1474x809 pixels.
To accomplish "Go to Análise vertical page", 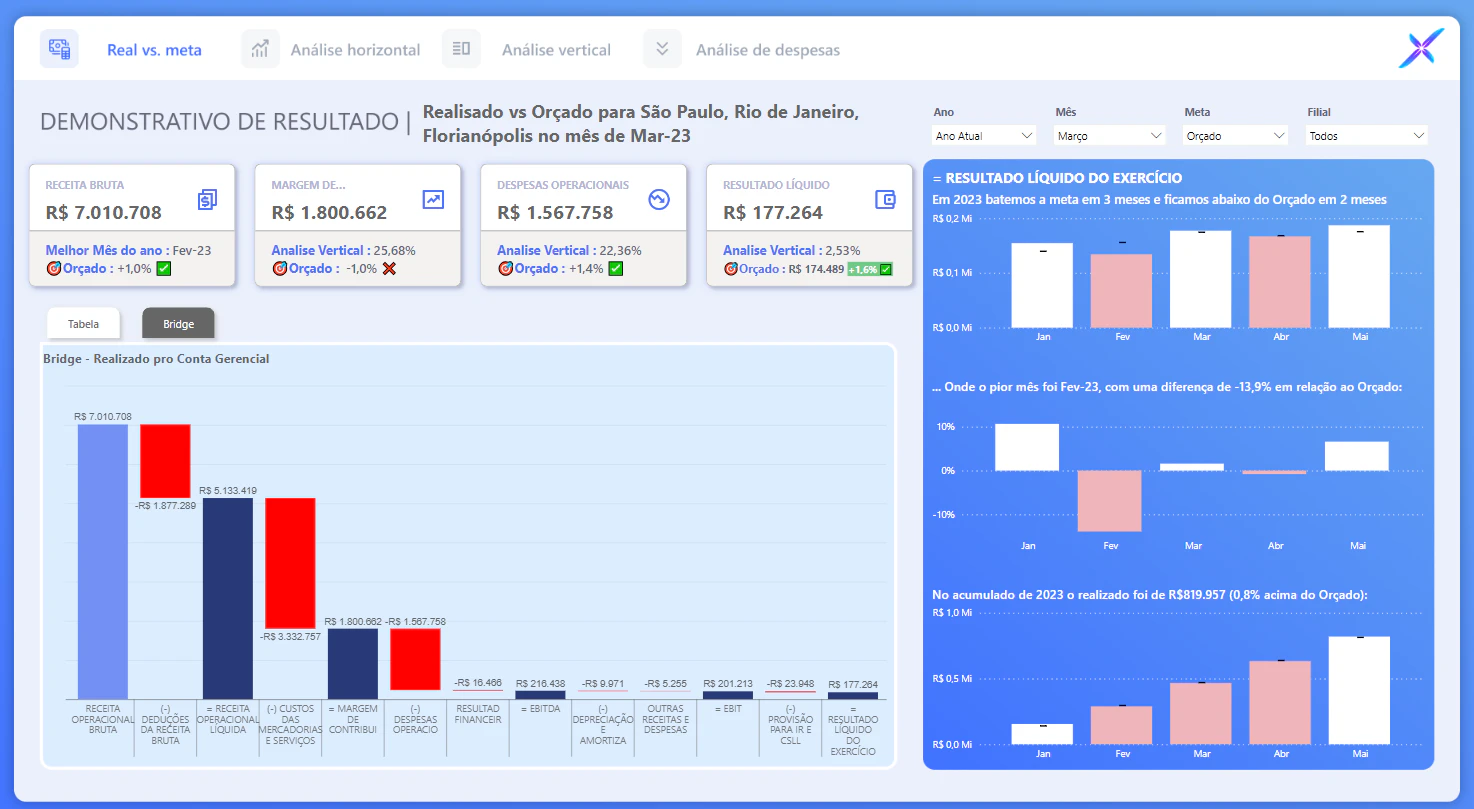I will coord(556,50).
